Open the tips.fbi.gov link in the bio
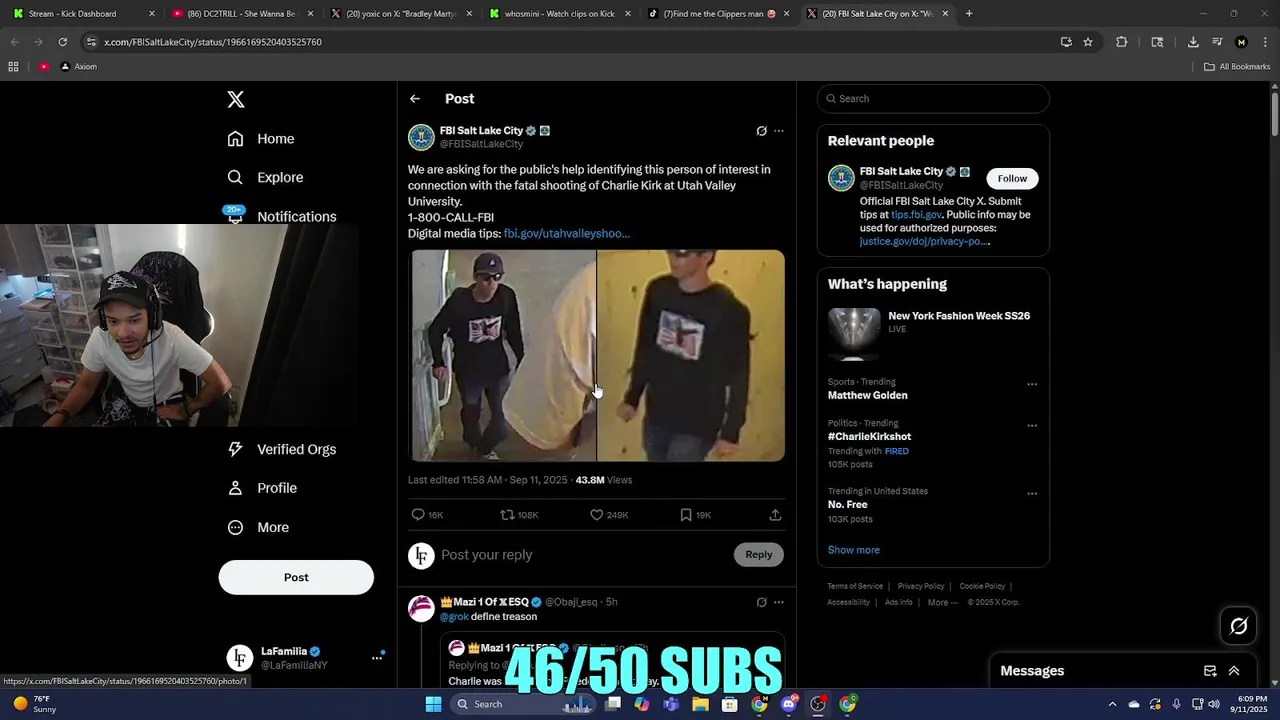 coord(916,215)
